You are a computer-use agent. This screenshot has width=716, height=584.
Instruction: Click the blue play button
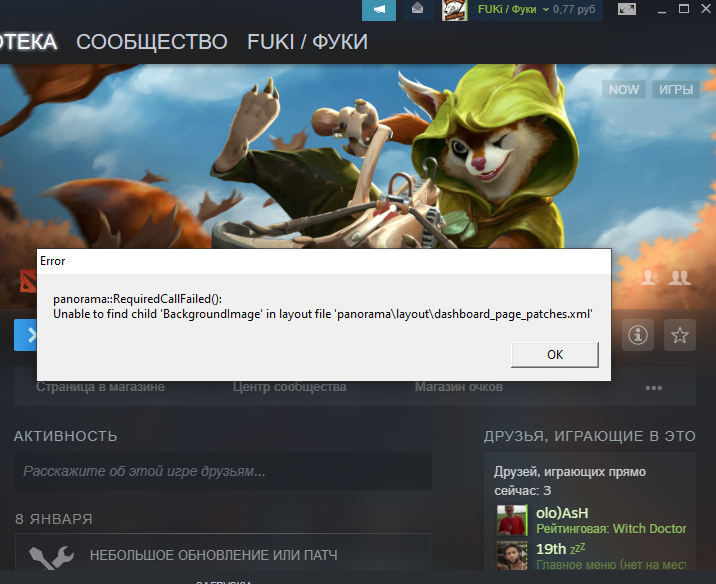pyautogui.click(x=26, y=335)
